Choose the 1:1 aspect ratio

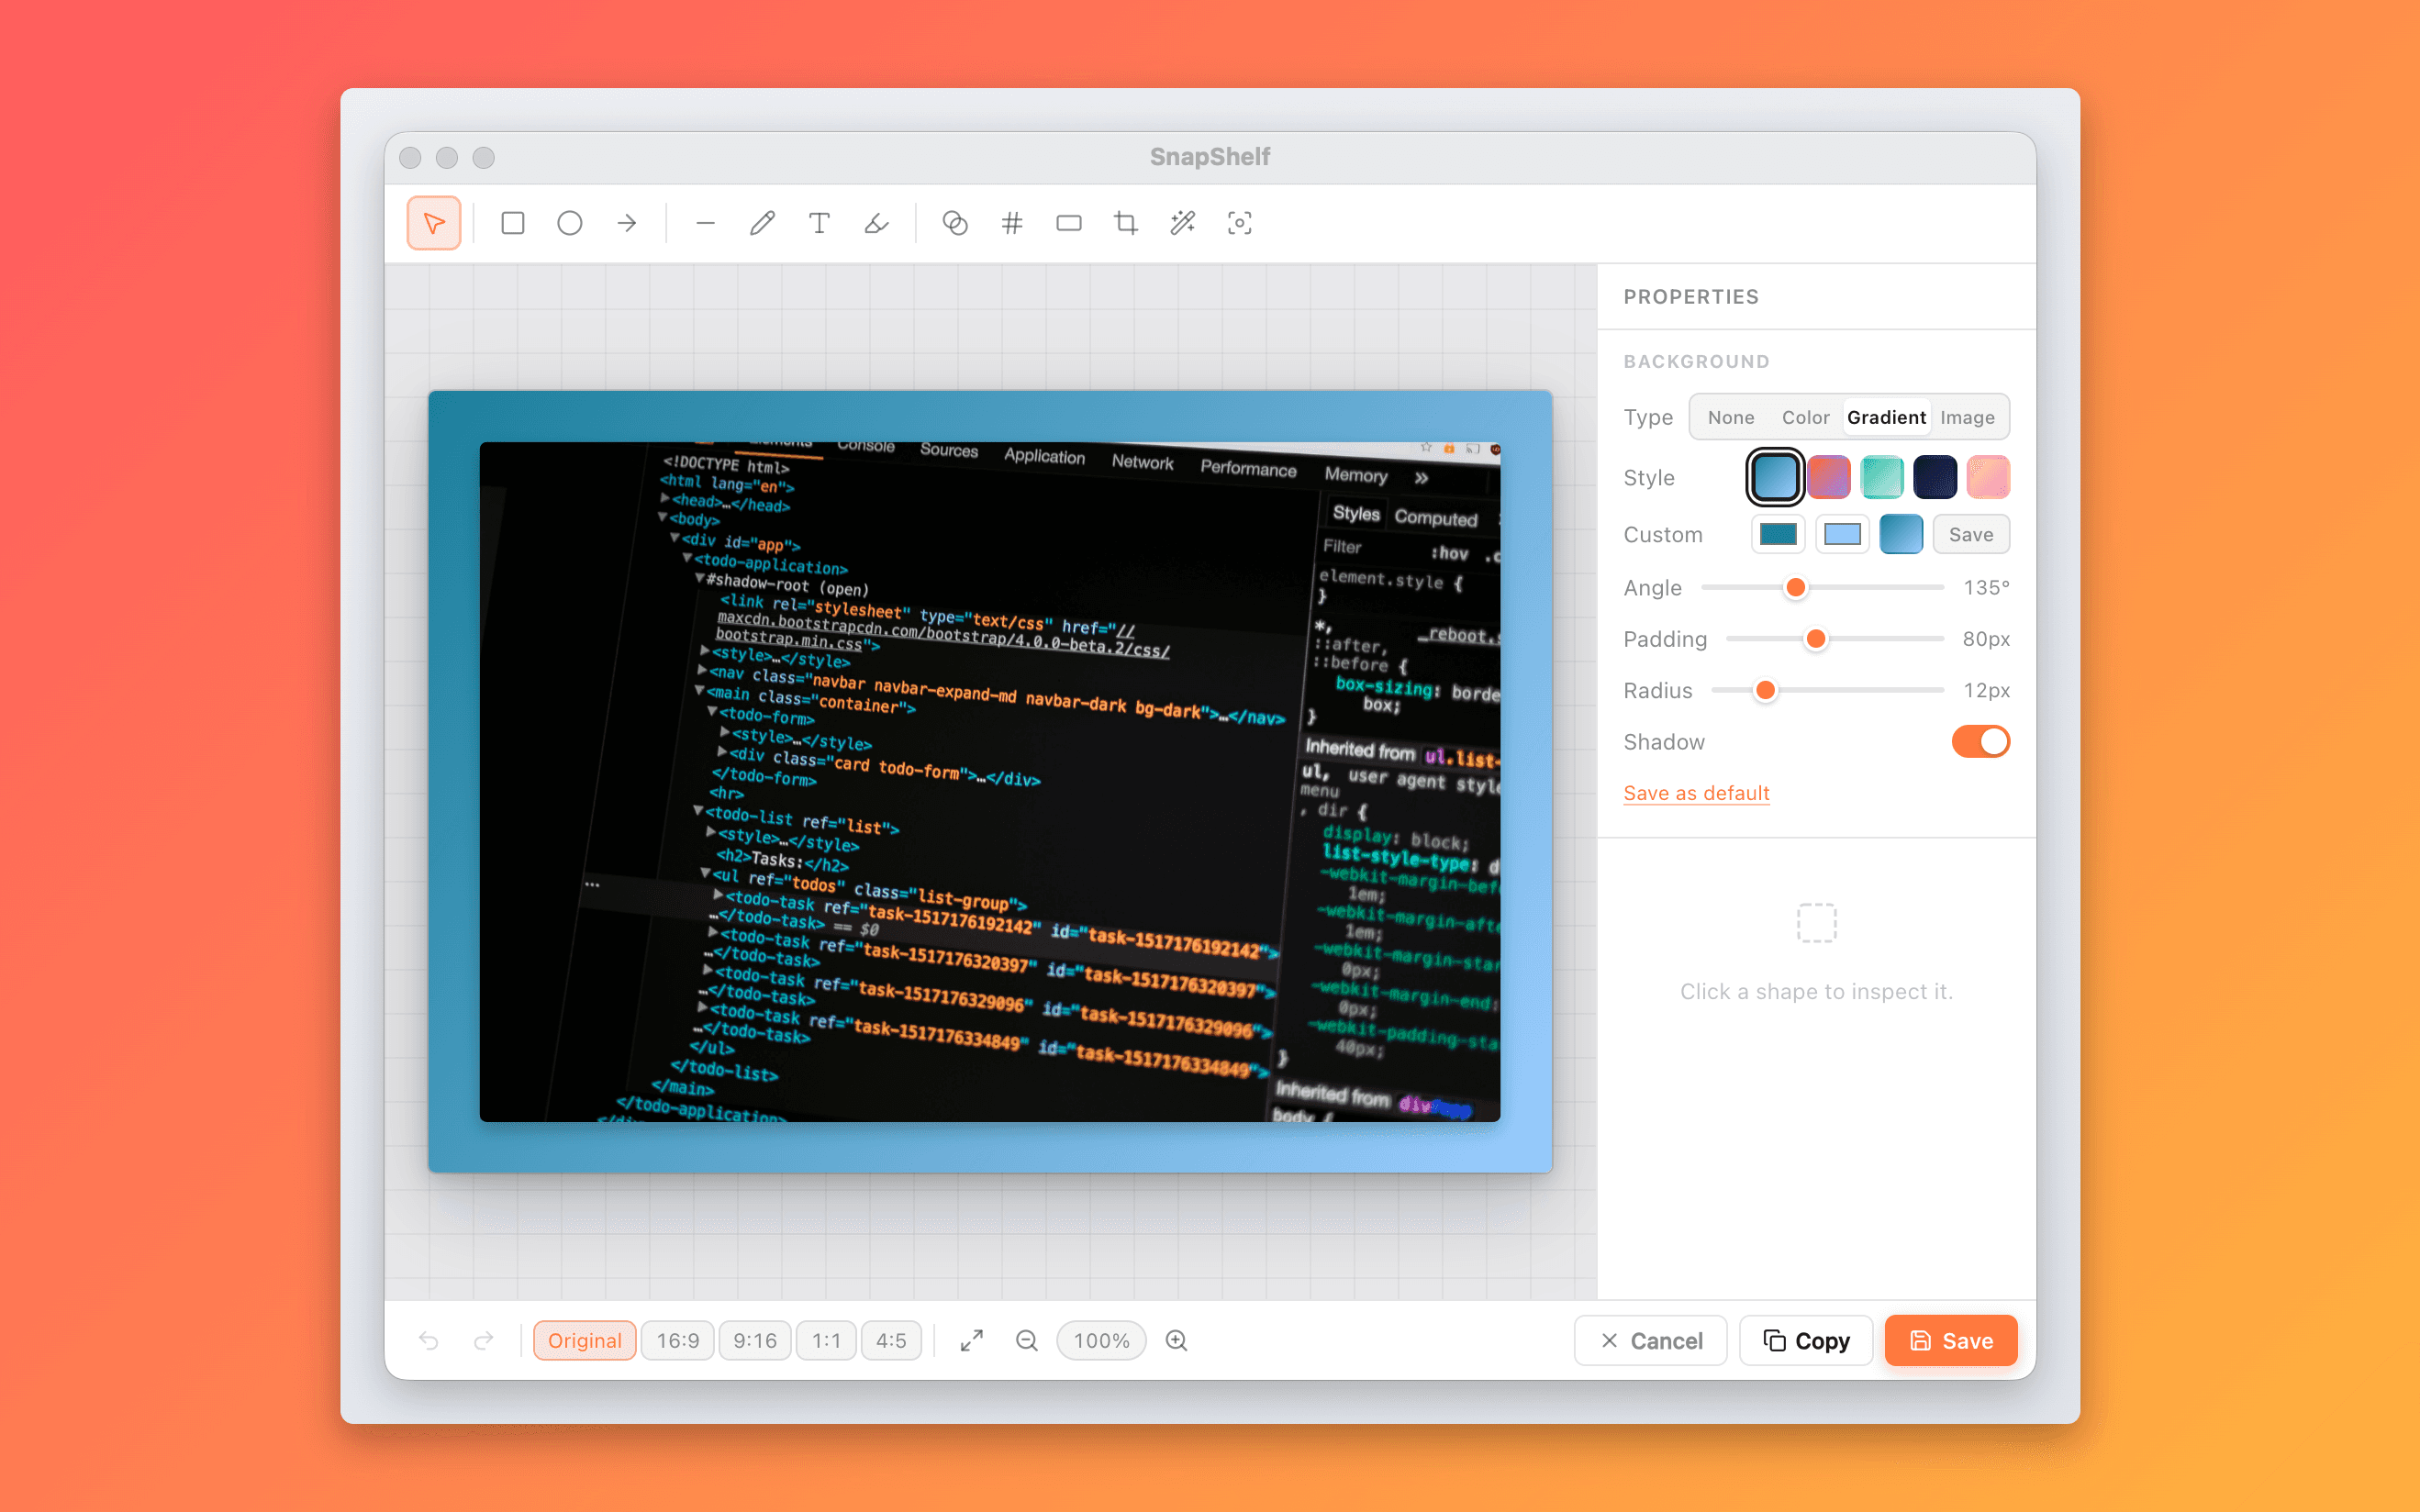pyautogui.click(x=826, y=1340)
